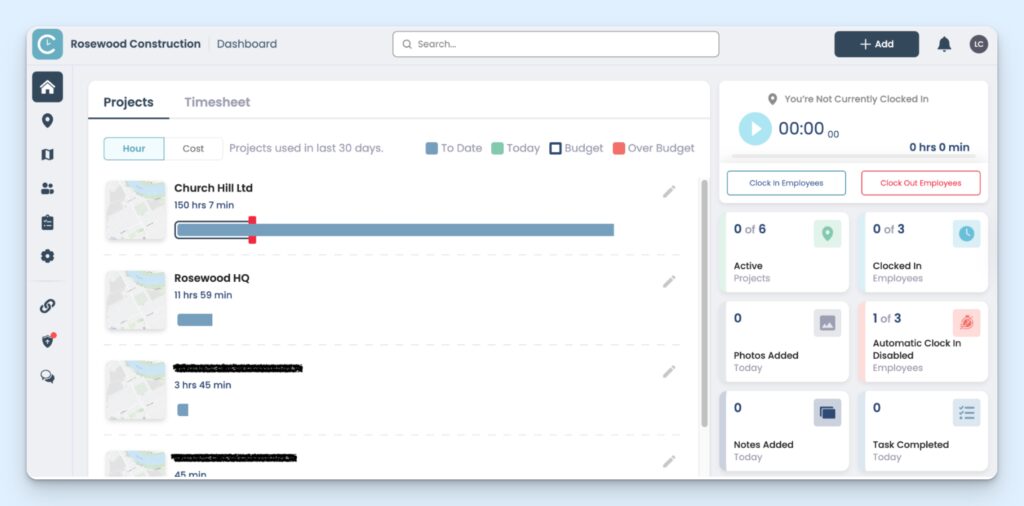Select the Hour view toggle
Screen dimensions: 1024x506
[134, 149]
